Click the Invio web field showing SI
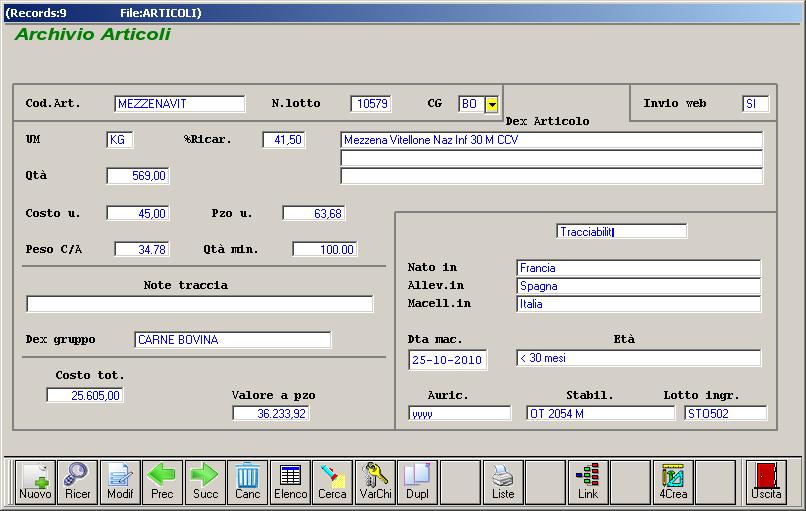Image resolution: width=806 pixels, height=511 pixels. (x=755, y=104)
